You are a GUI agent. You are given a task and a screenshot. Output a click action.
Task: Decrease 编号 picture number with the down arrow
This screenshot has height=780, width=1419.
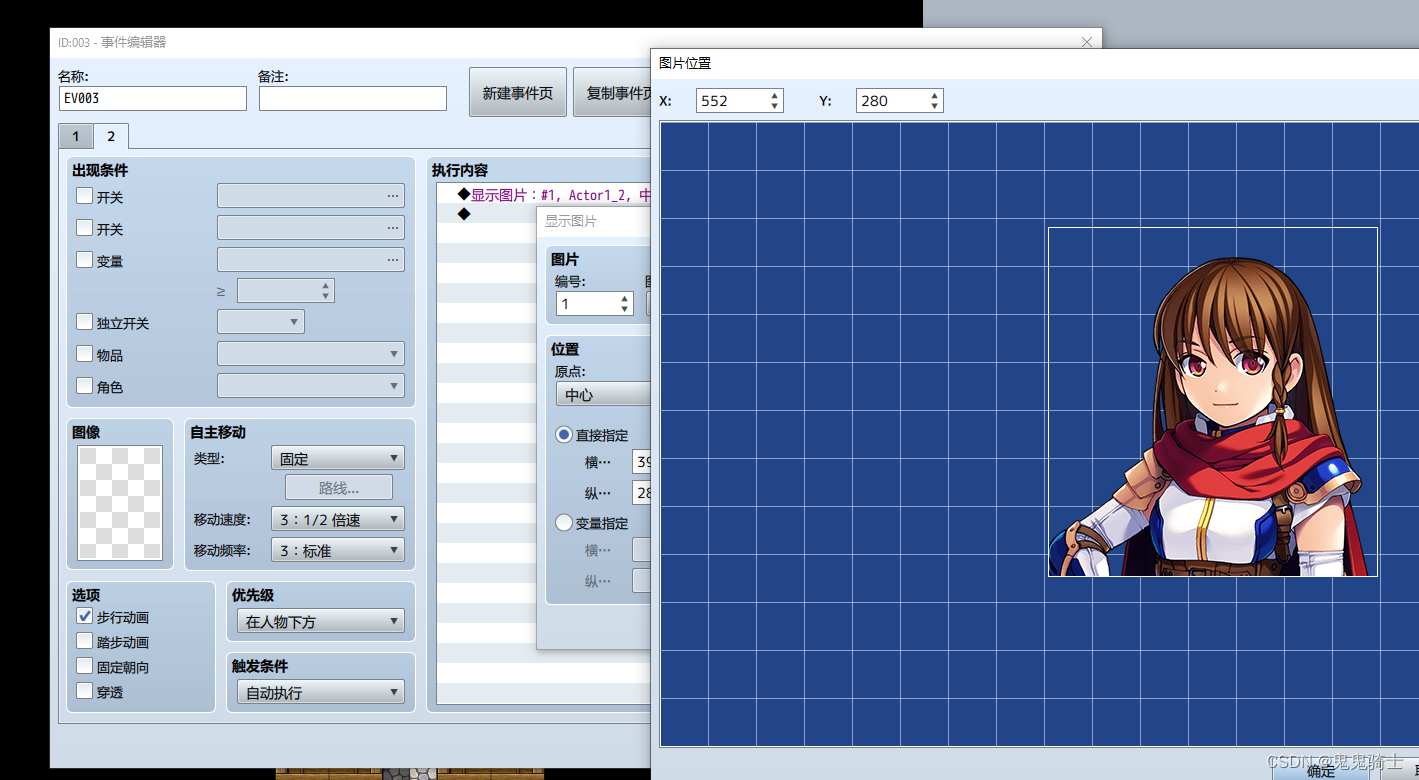click(x=625, y=309)
